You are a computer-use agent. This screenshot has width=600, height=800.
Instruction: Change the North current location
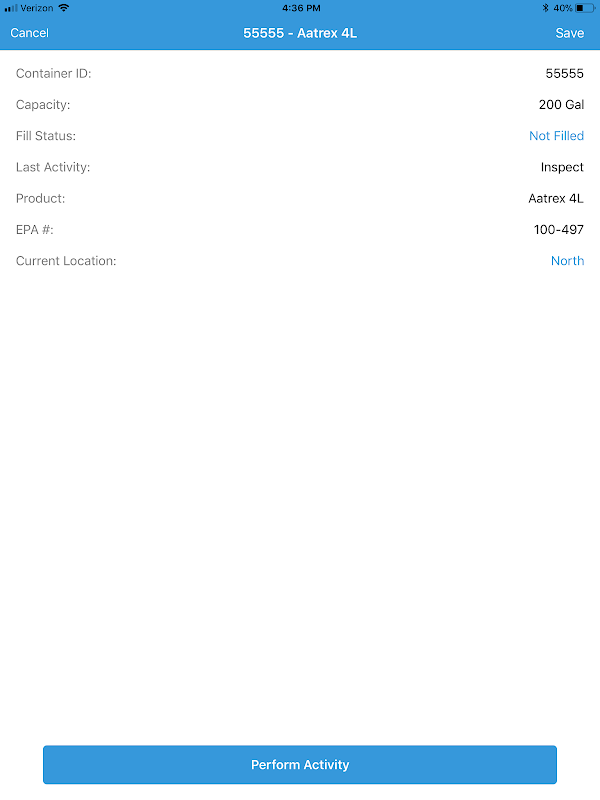[567, 261]
